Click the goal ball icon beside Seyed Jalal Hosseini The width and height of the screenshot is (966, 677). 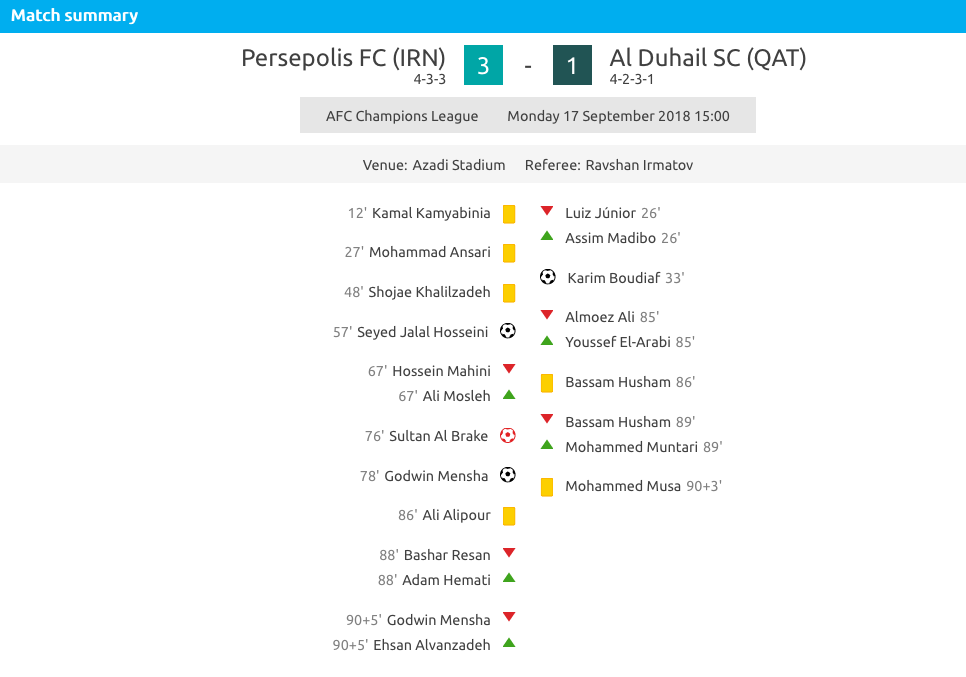(508, 331)
